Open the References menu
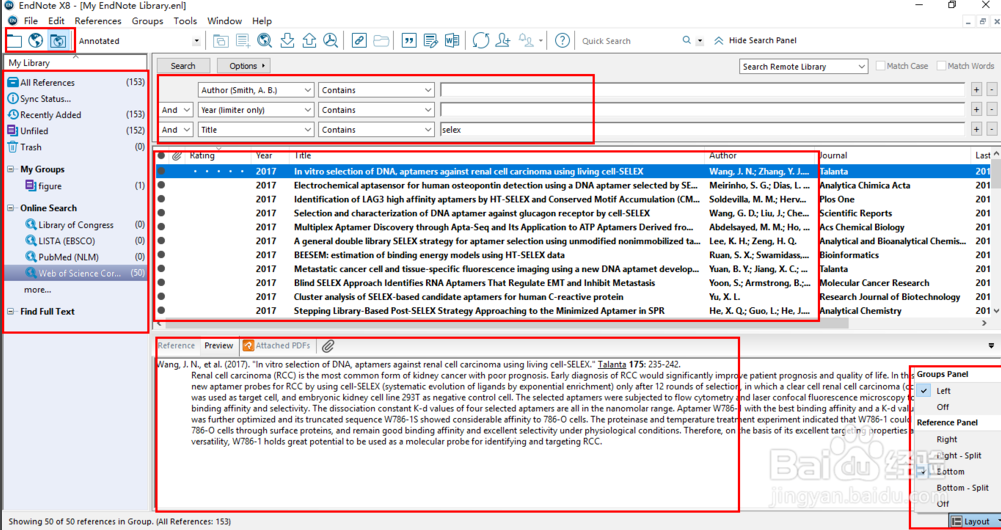 pos(97,21)
